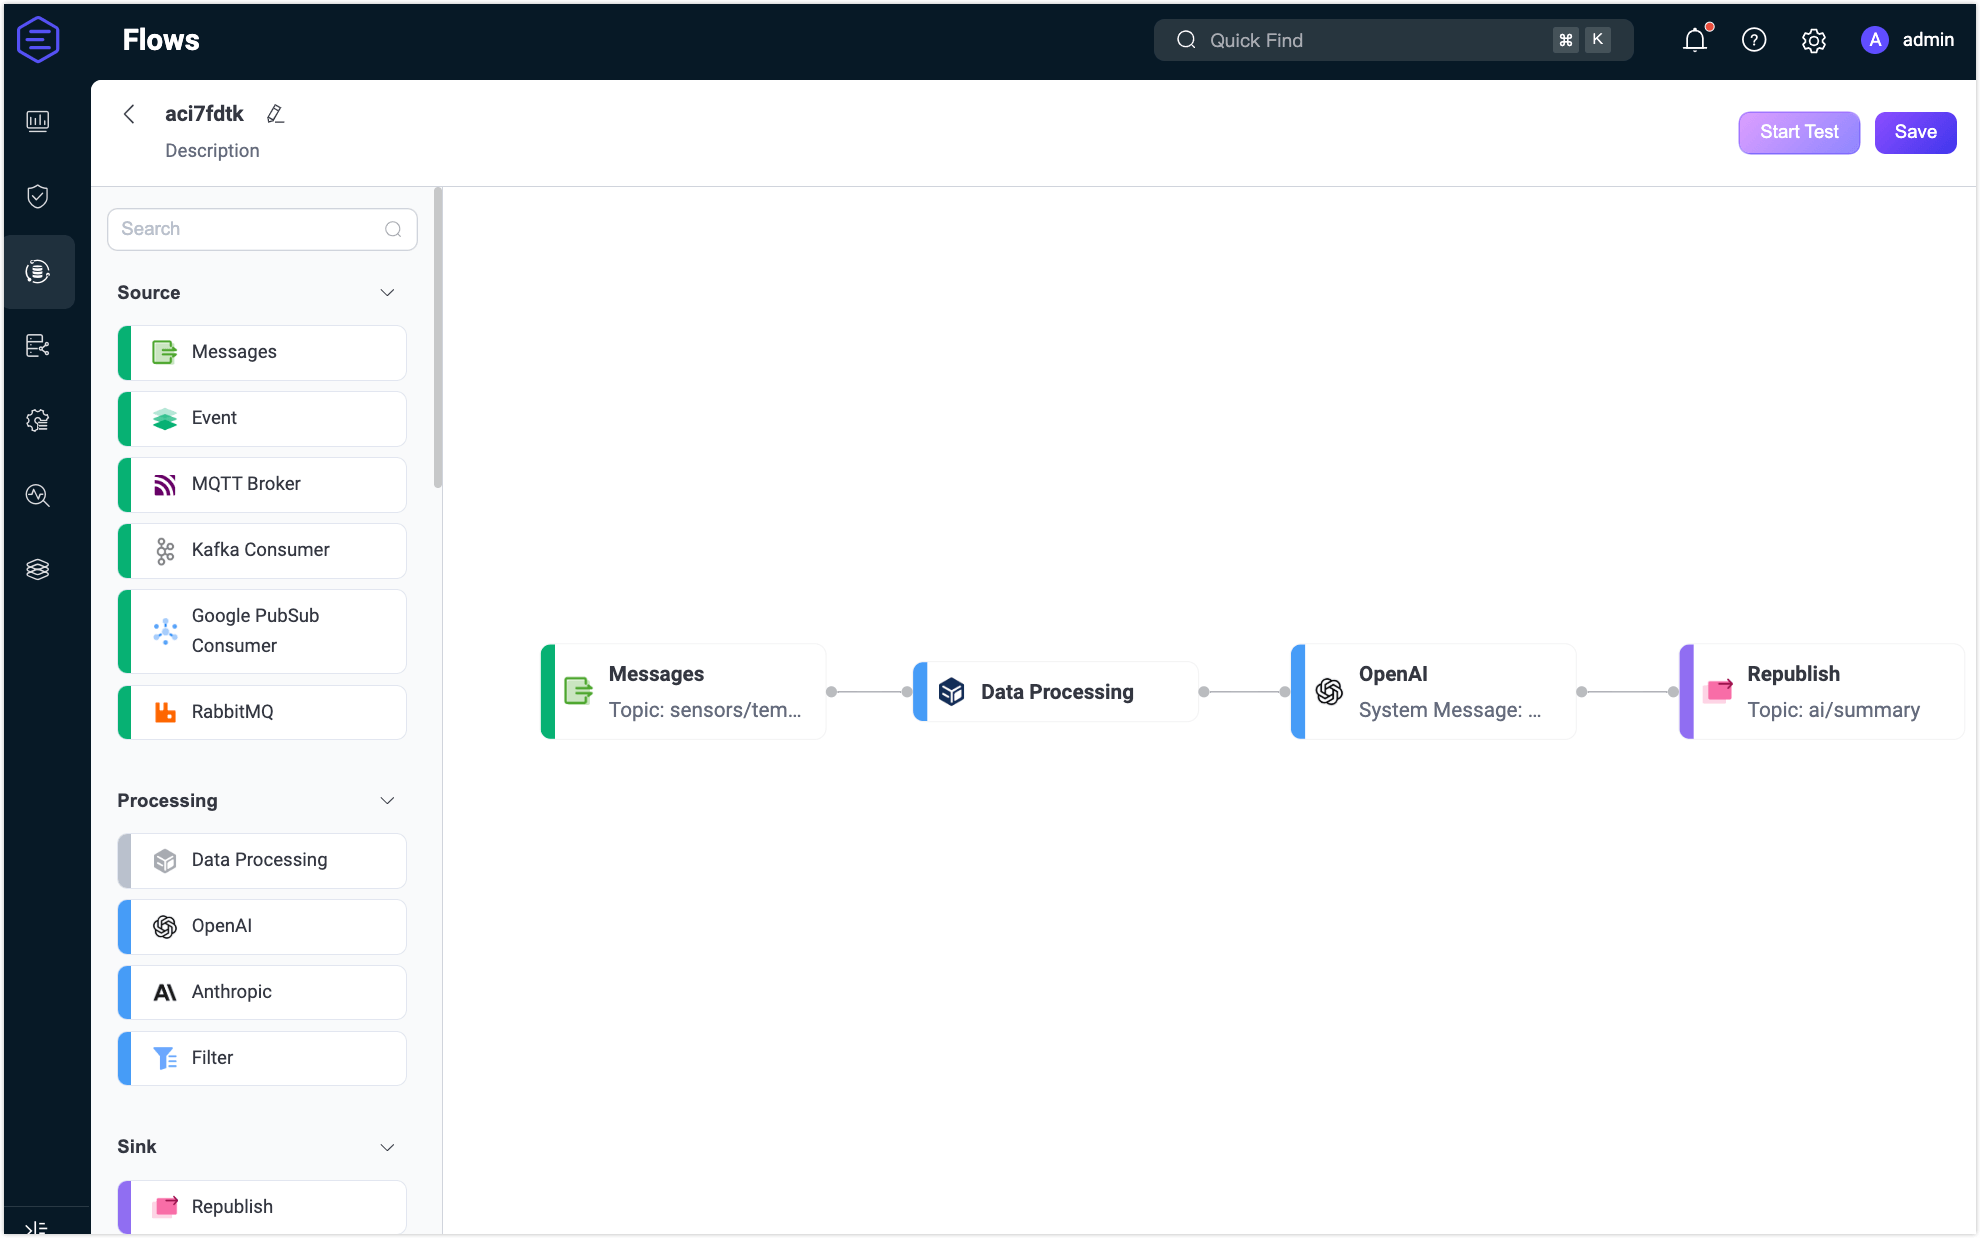Open notifications via the bell icon
Viewport: 1980px width, 1238px height.
click(1694, 40)
